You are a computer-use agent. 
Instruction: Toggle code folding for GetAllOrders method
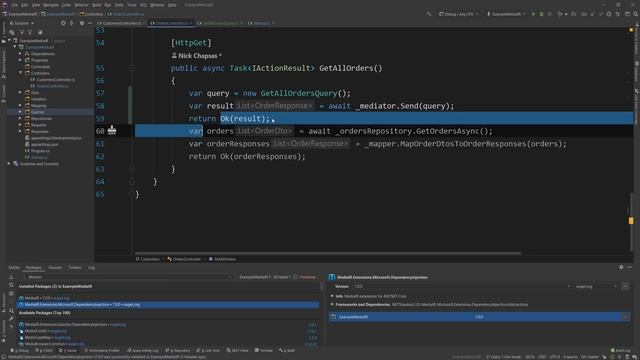coord(132,68)
